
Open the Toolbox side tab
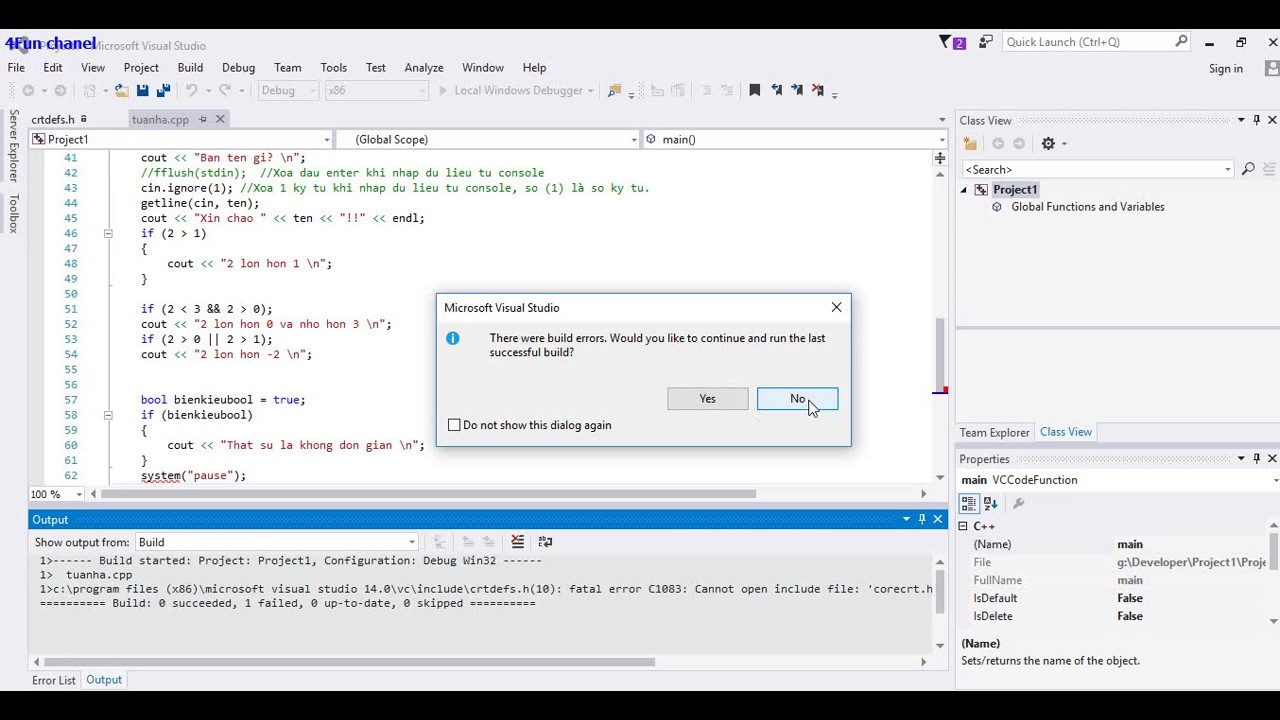(x=14, y=213)
